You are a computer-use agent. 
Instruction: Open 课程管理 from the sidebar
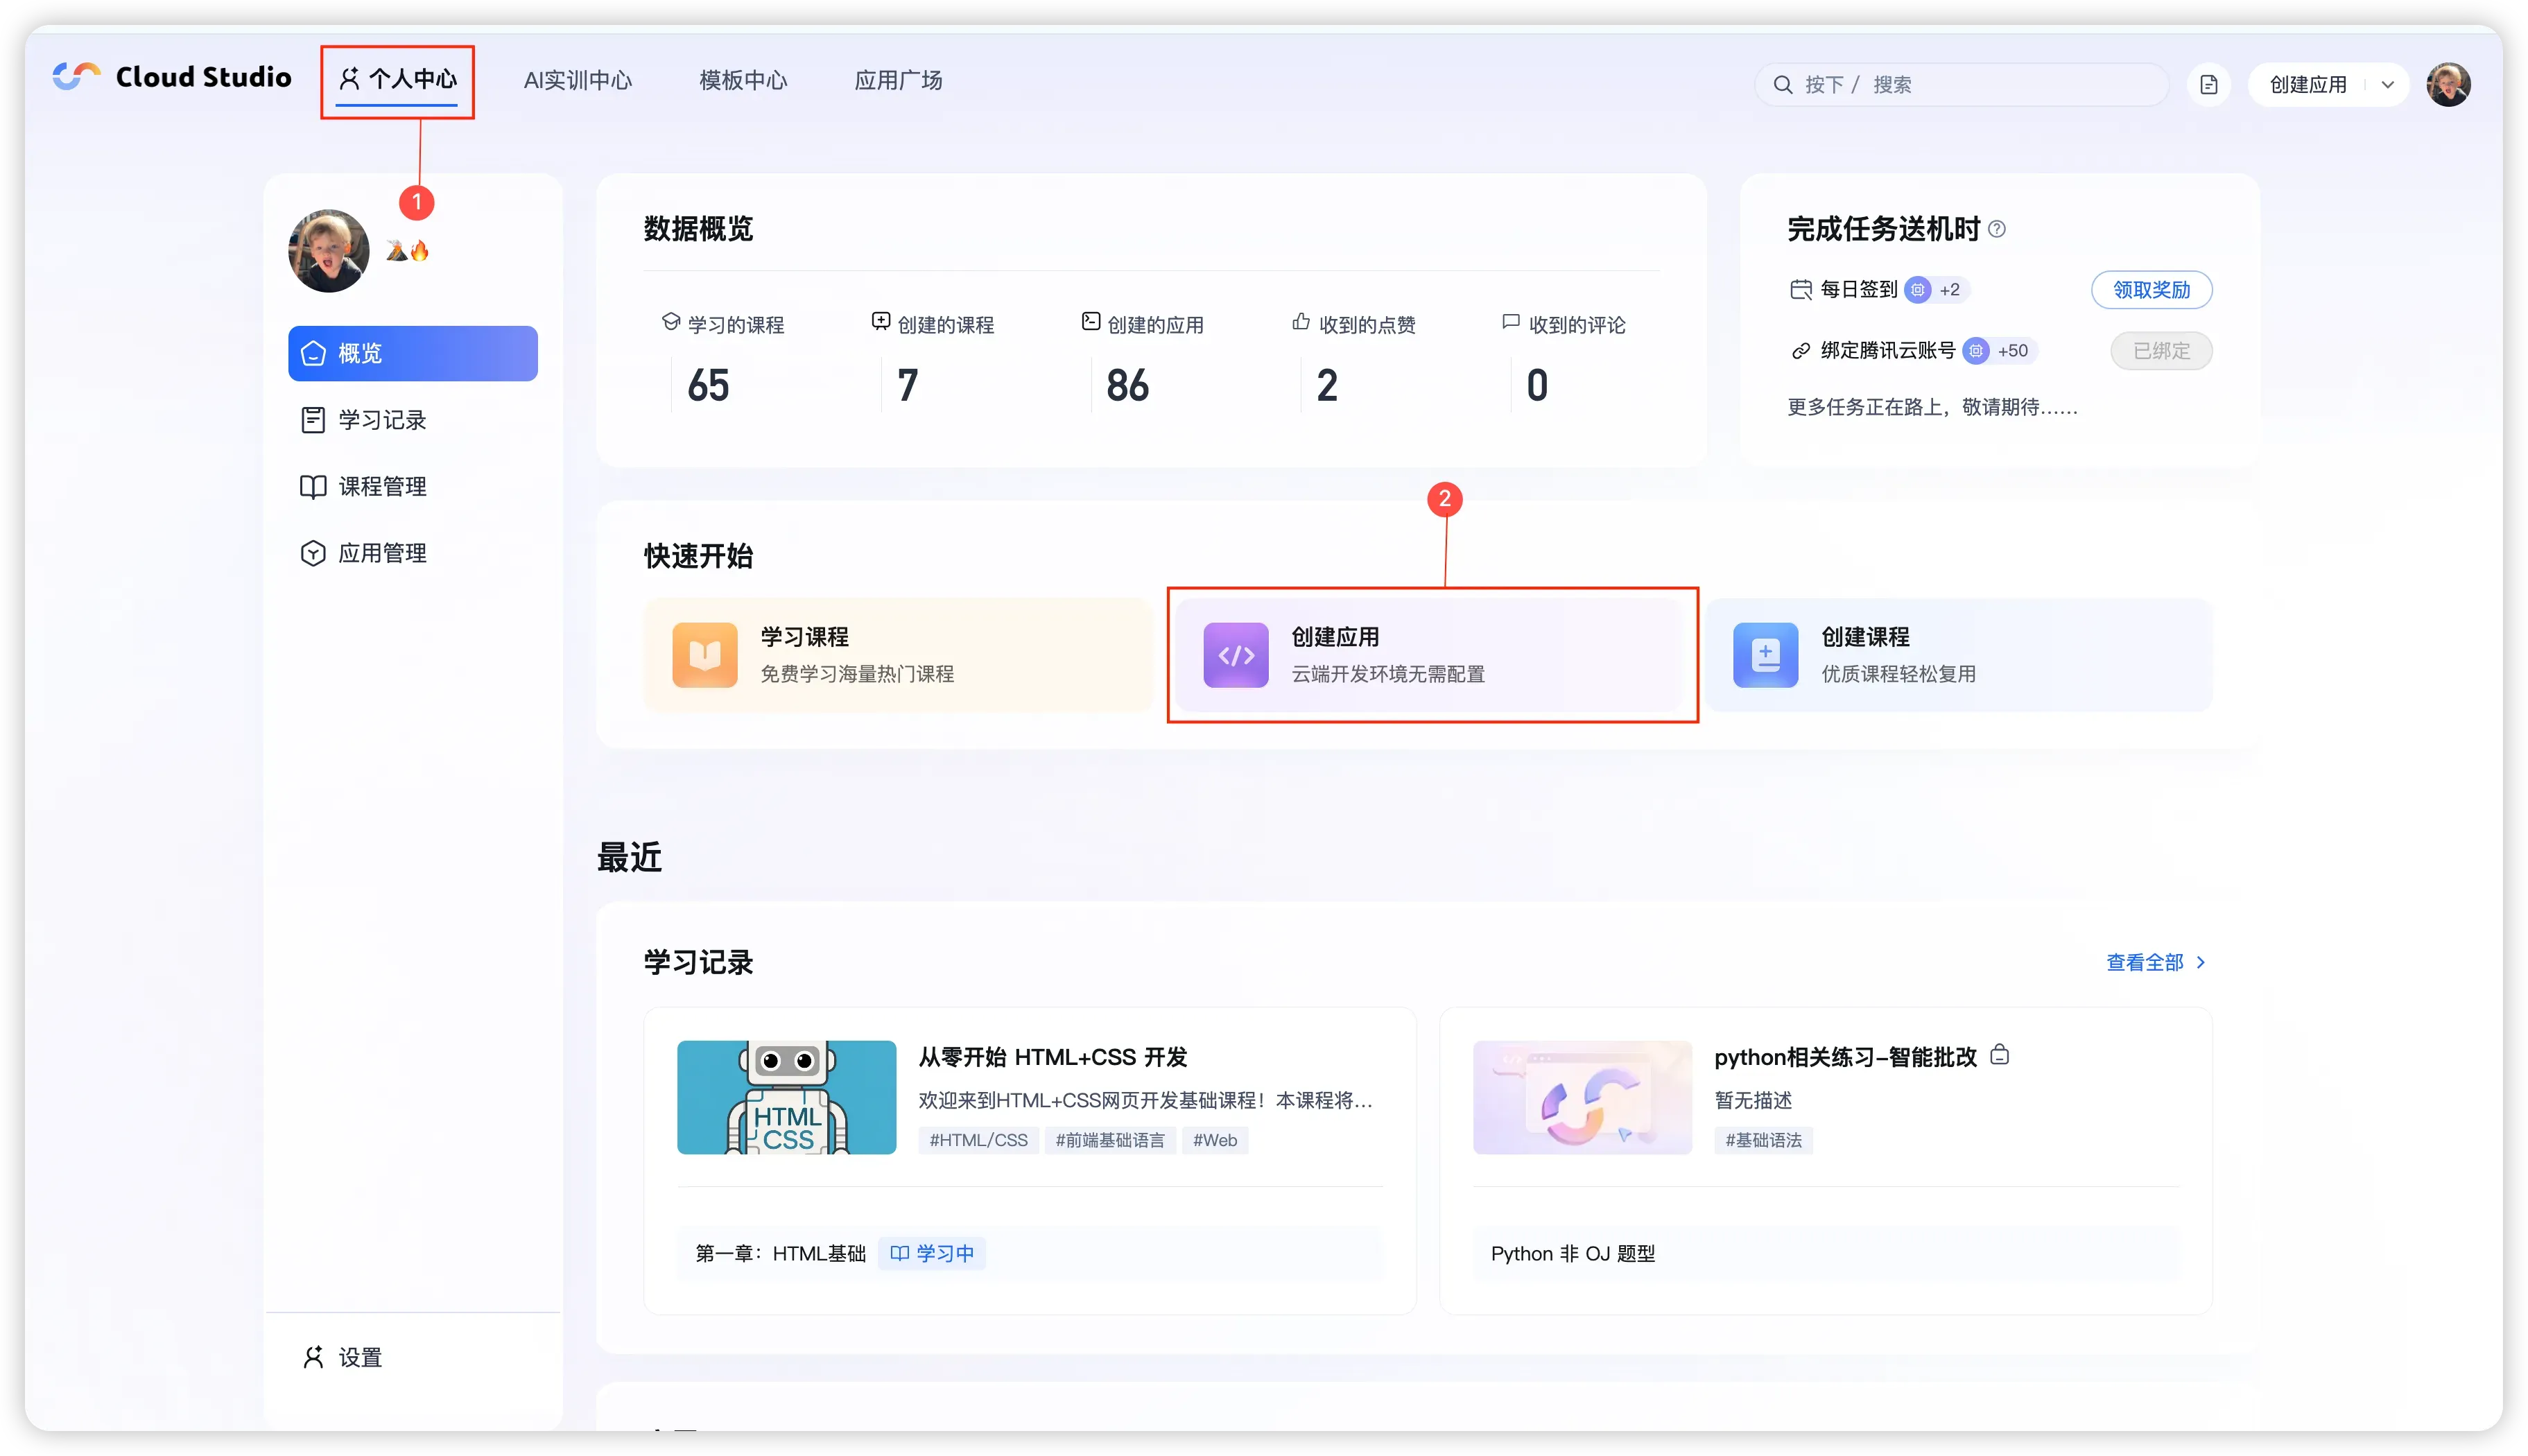click(382, 487)
